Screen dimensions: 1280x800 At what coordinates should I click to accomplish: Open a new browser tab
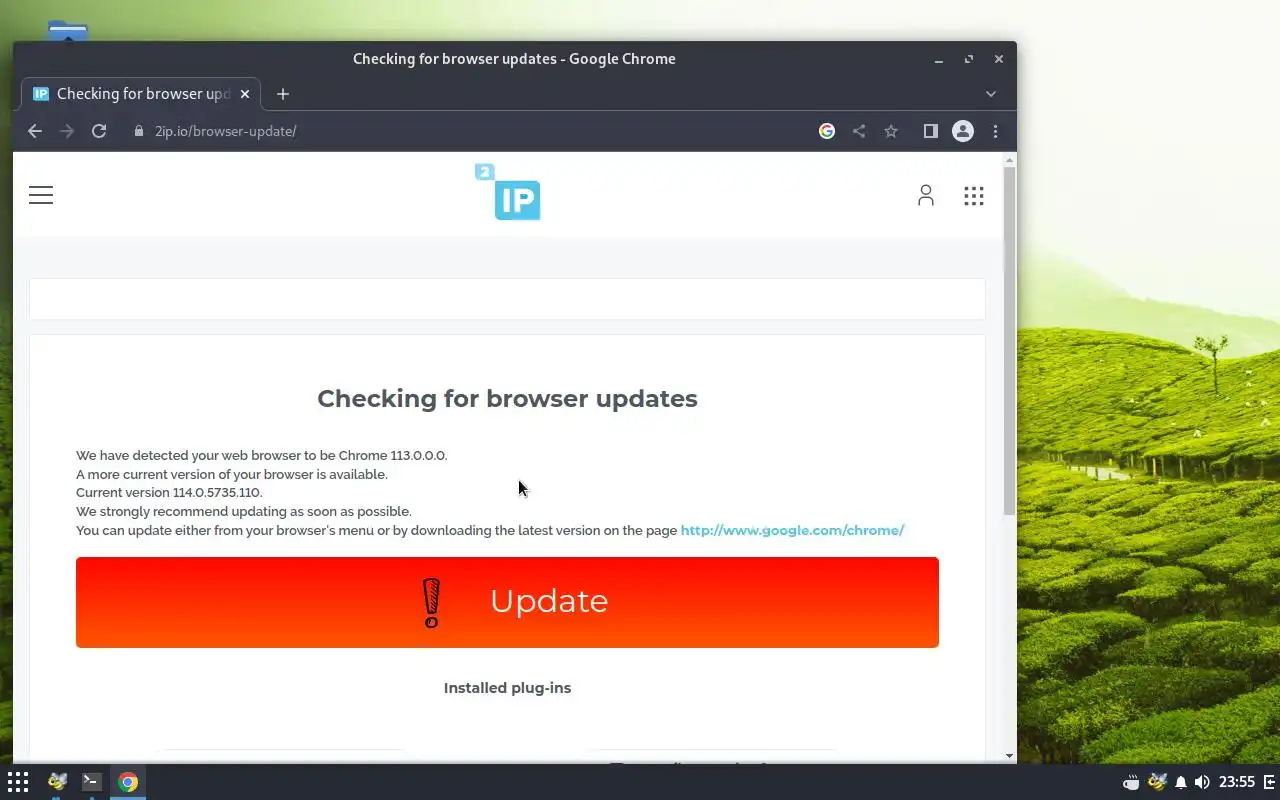(283, 94)
